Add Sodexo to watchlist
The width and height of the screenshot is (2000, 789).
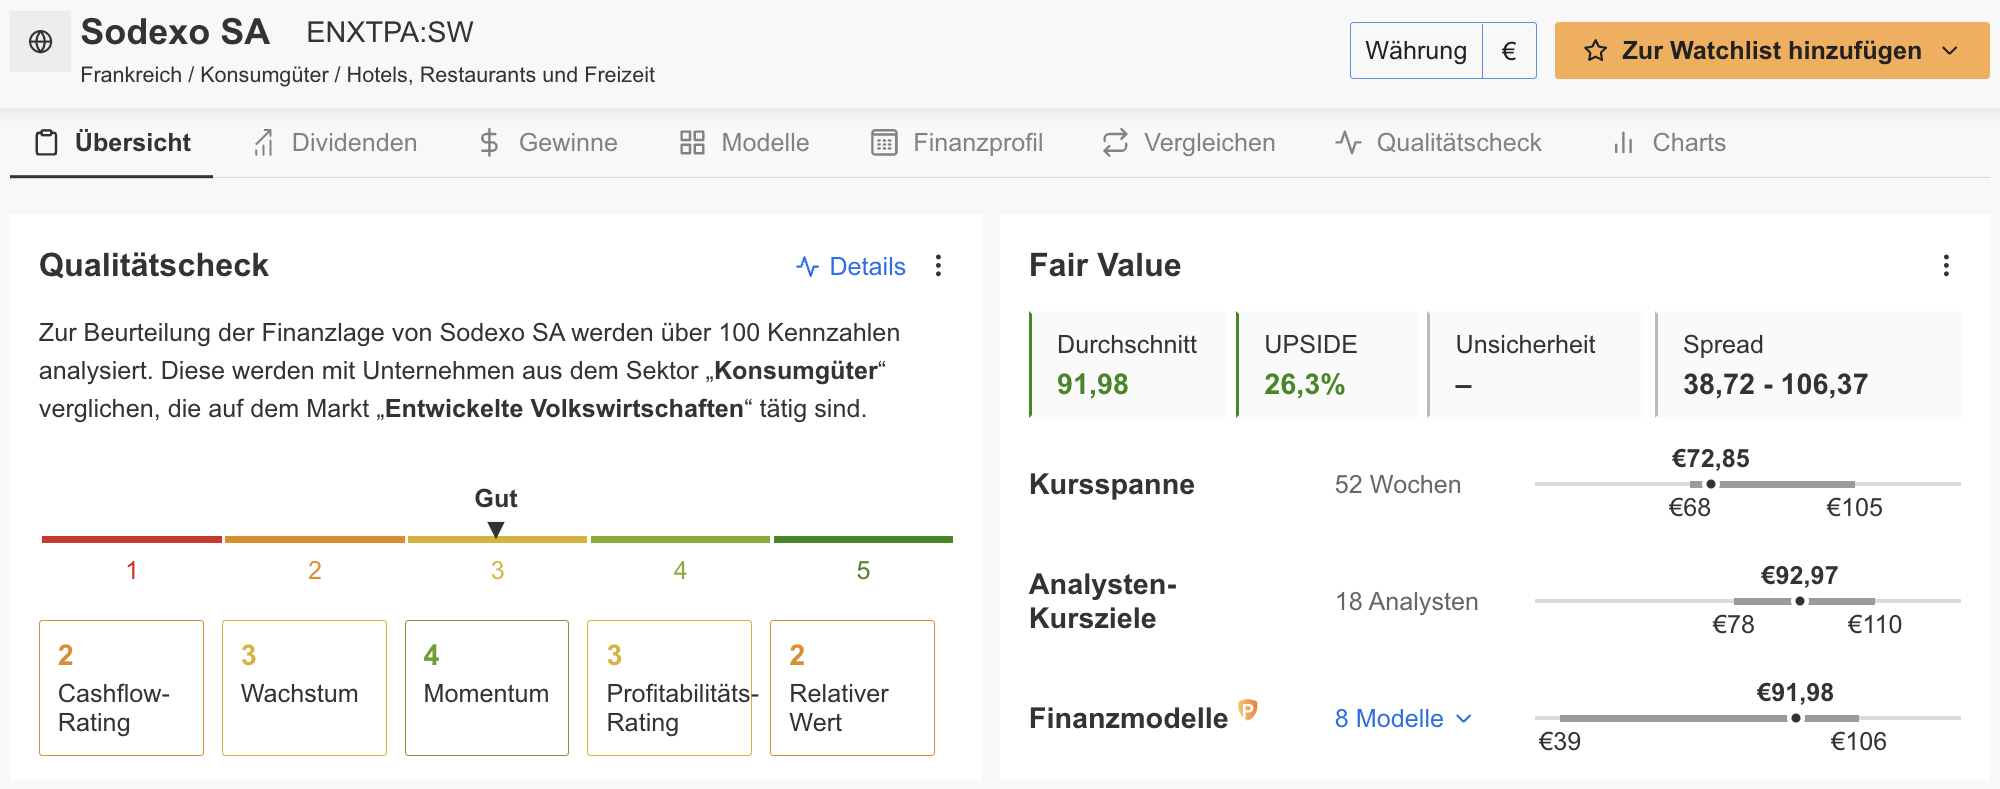pyautogui.click(x=1772, y=51)
